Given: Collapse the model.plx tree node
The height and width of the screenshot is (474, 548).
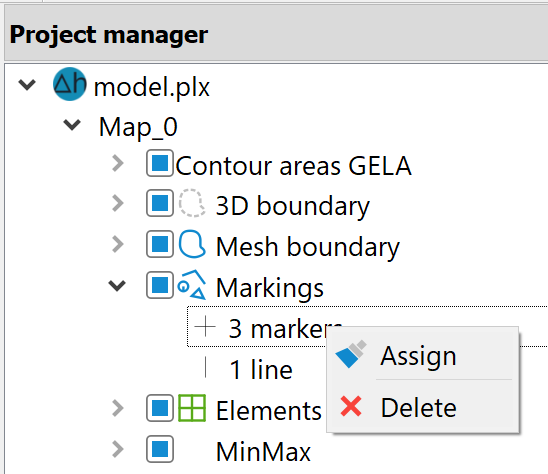Looking at the screenshot, I should [x=27, y=84].
